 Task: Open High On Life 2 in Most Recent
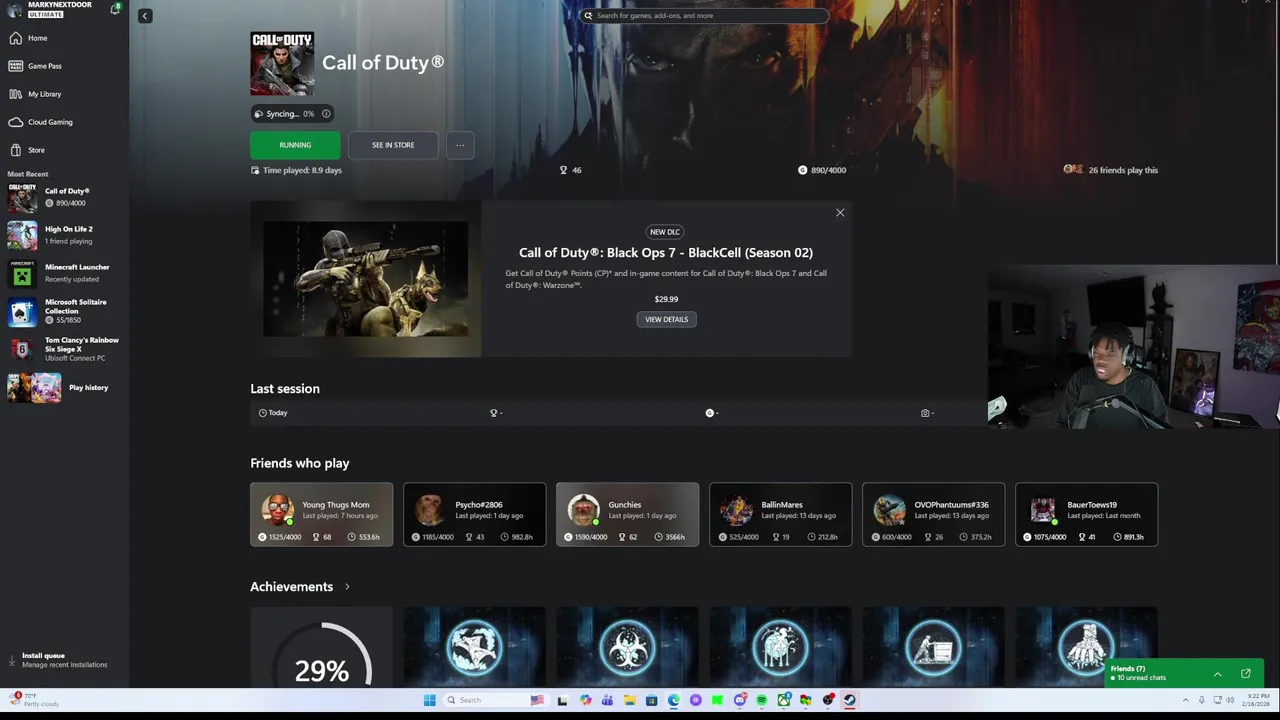pos(64,235)
